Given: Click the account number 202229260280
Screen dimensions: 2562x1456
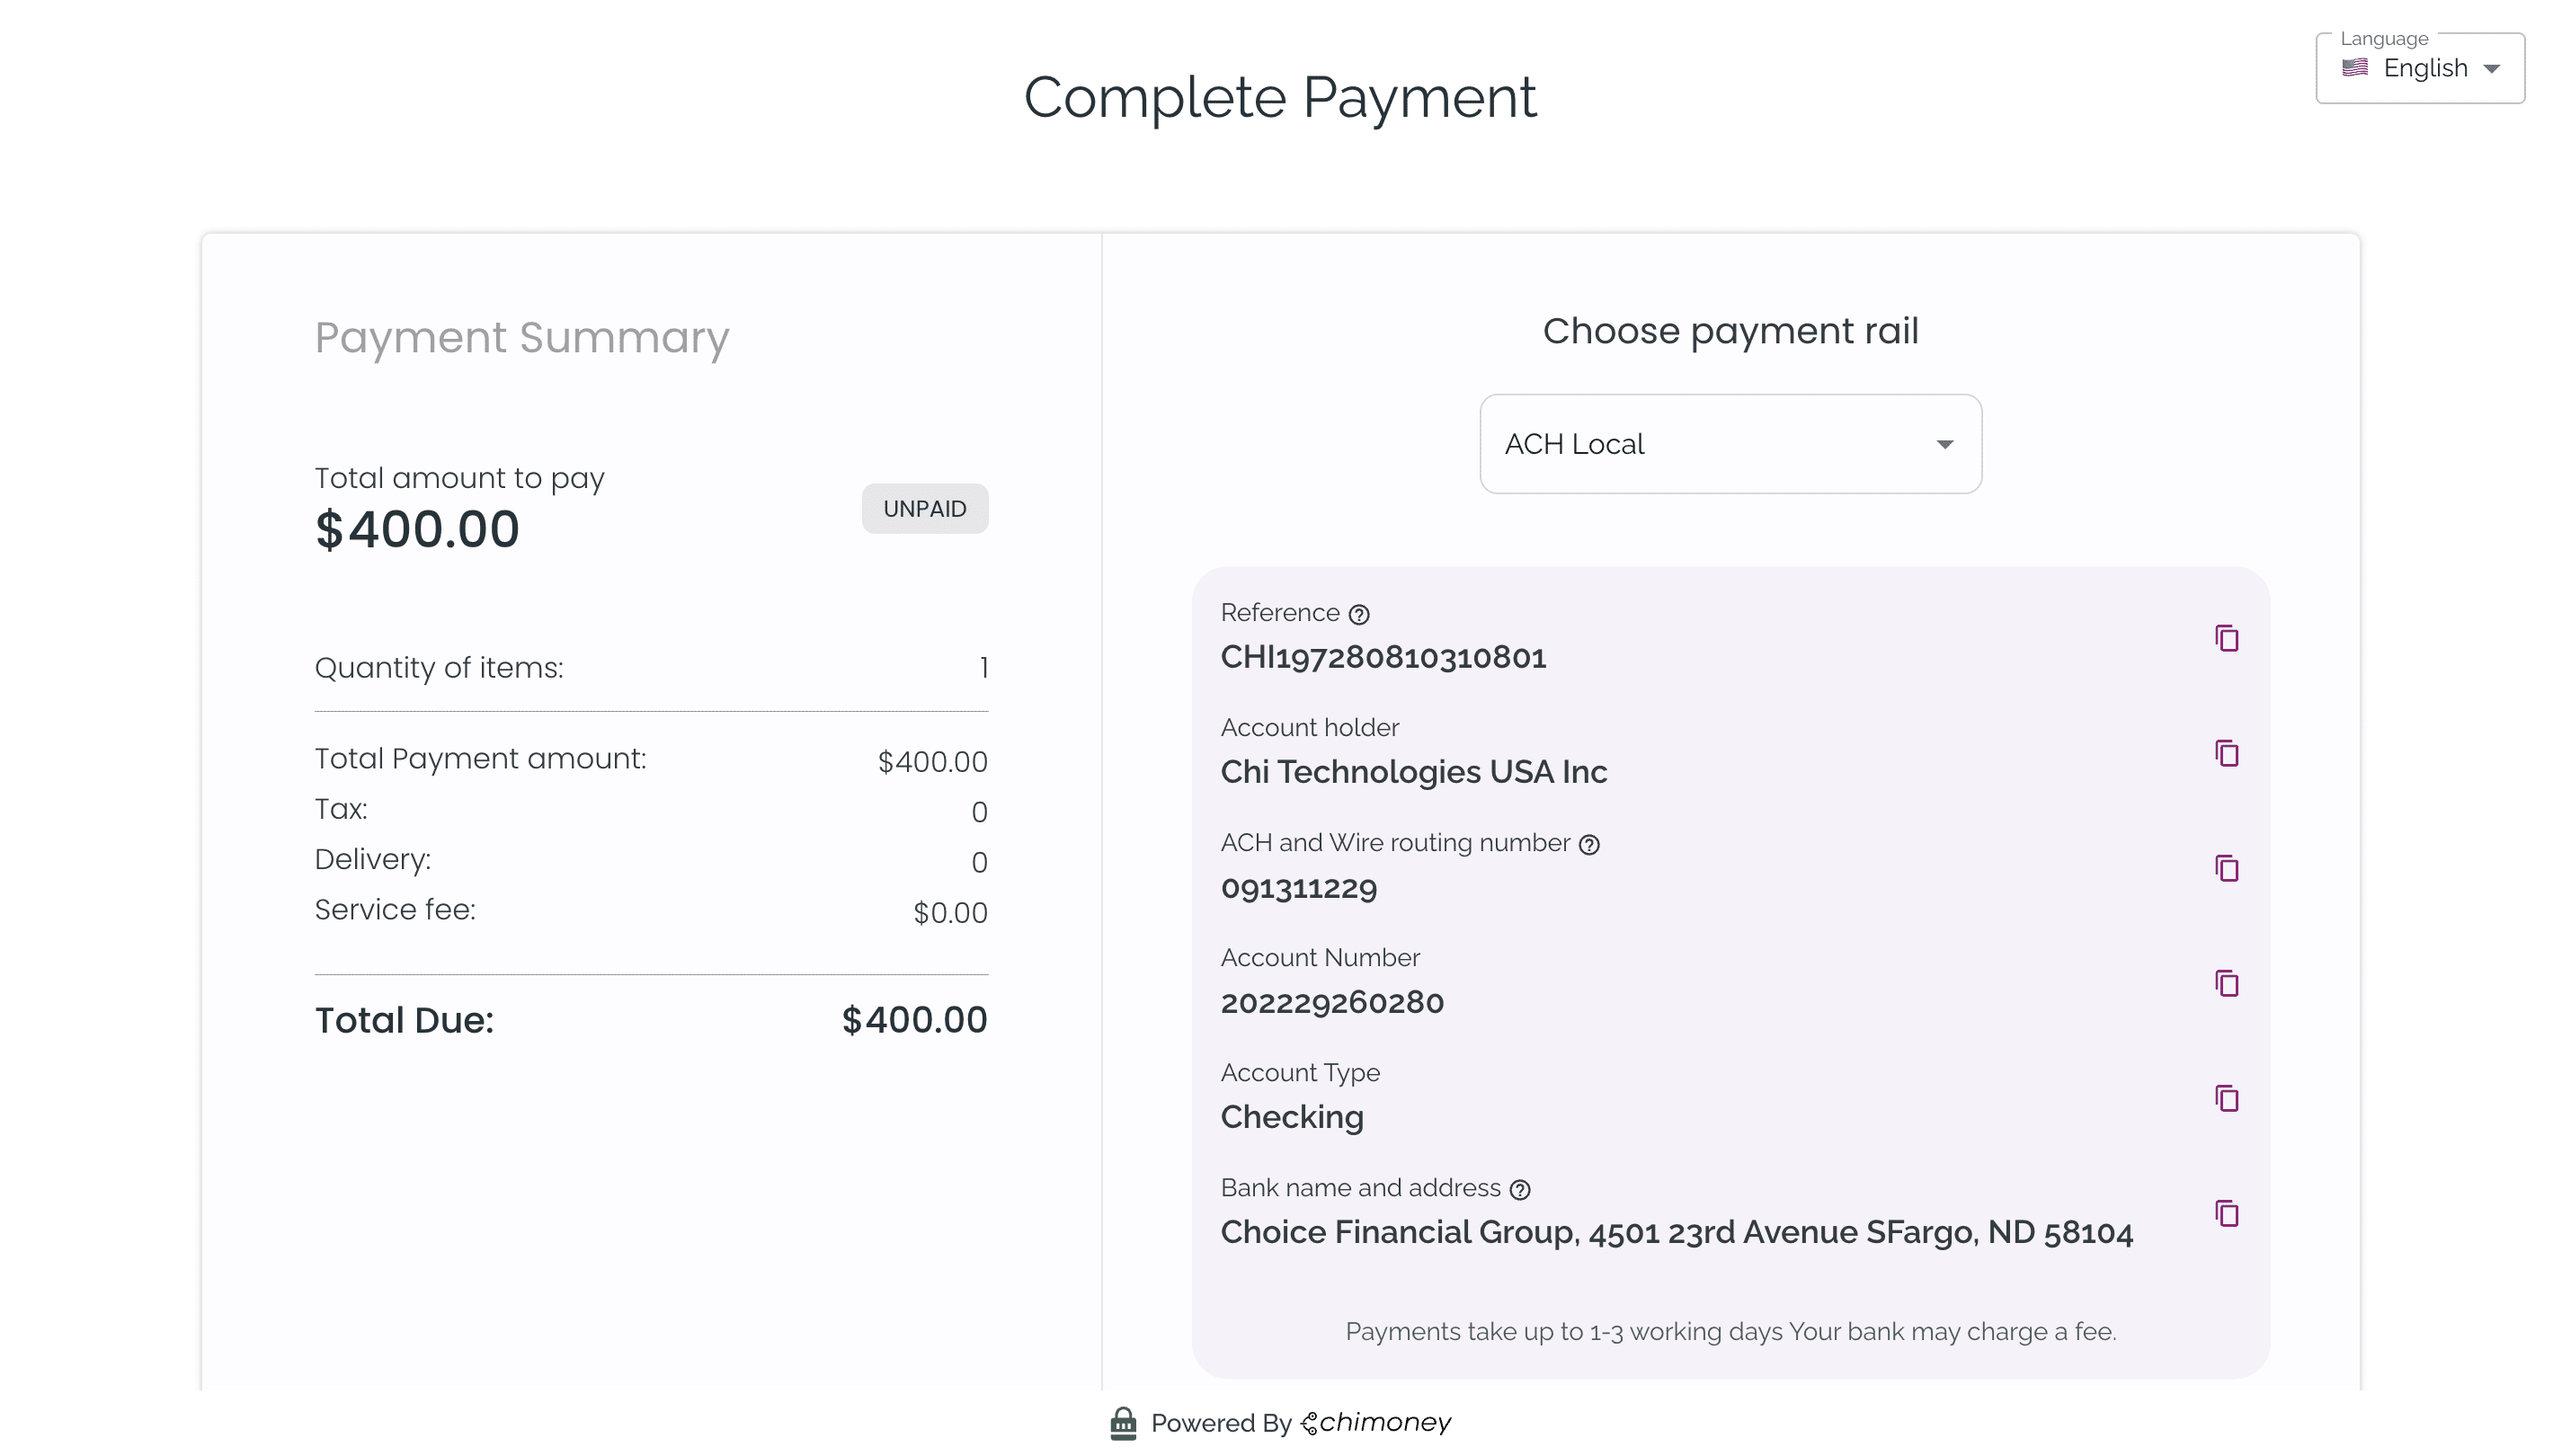Looking at the screenshot, I should coord(1332,1002).
